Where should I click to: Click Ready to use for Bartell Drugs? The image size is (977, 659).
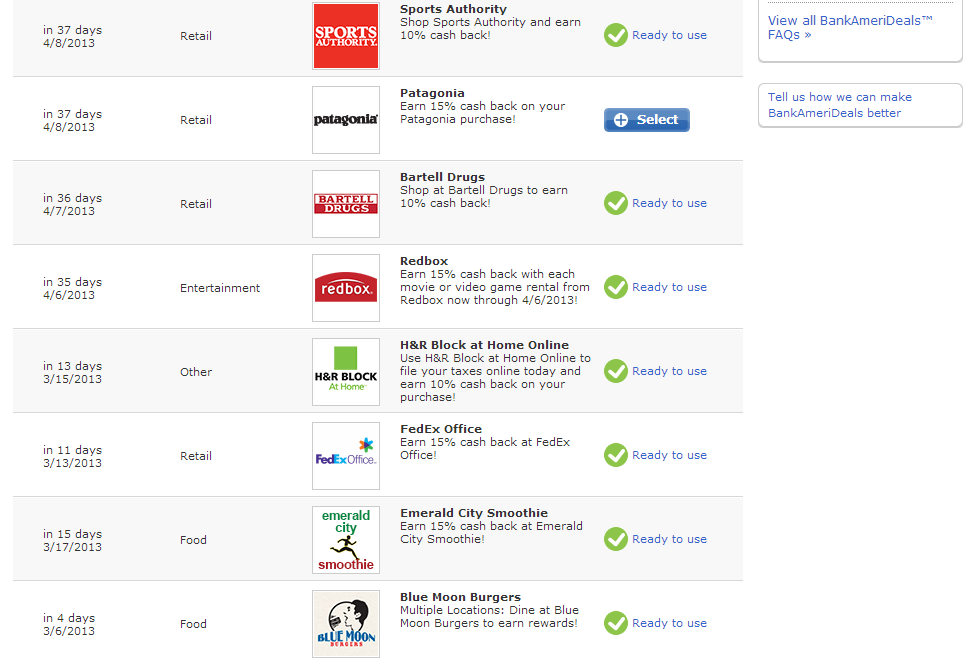pyautogui.click(x=669, y=203)
